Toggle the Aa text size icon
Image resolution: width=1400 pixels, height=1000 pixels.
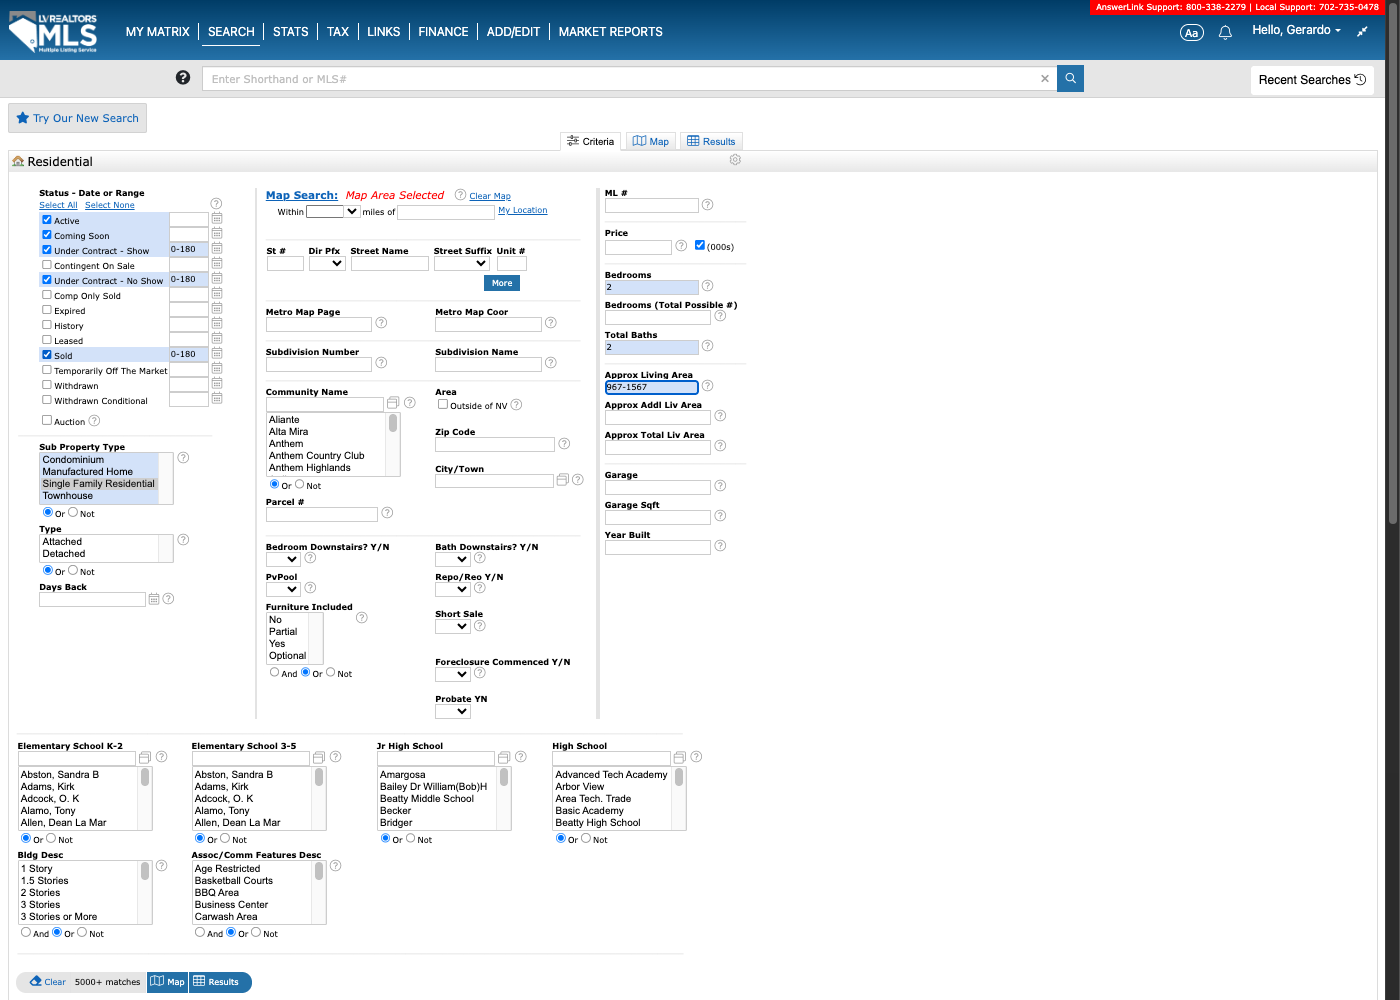click(x=1192, y=32)
